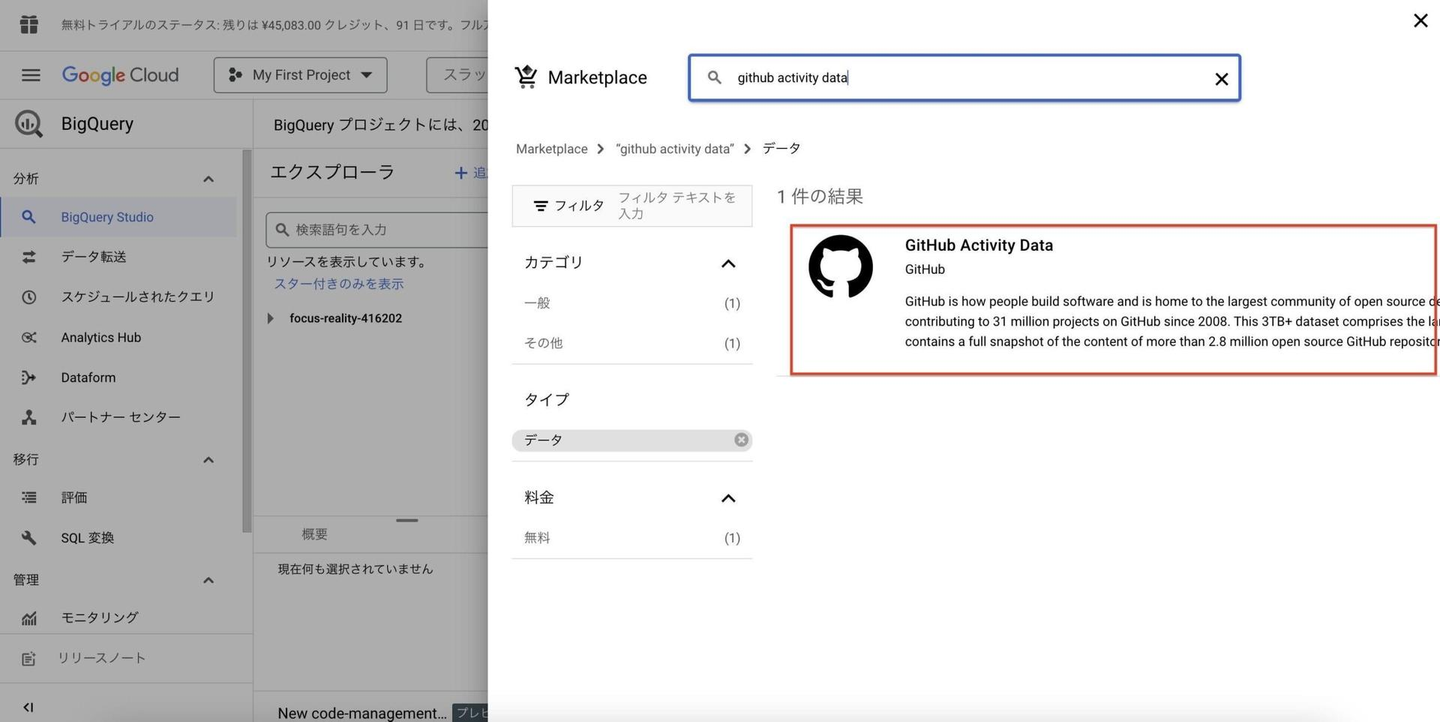Click the Marketplace shopping cart icon
1440x722 pixels.
coord(526,77)
